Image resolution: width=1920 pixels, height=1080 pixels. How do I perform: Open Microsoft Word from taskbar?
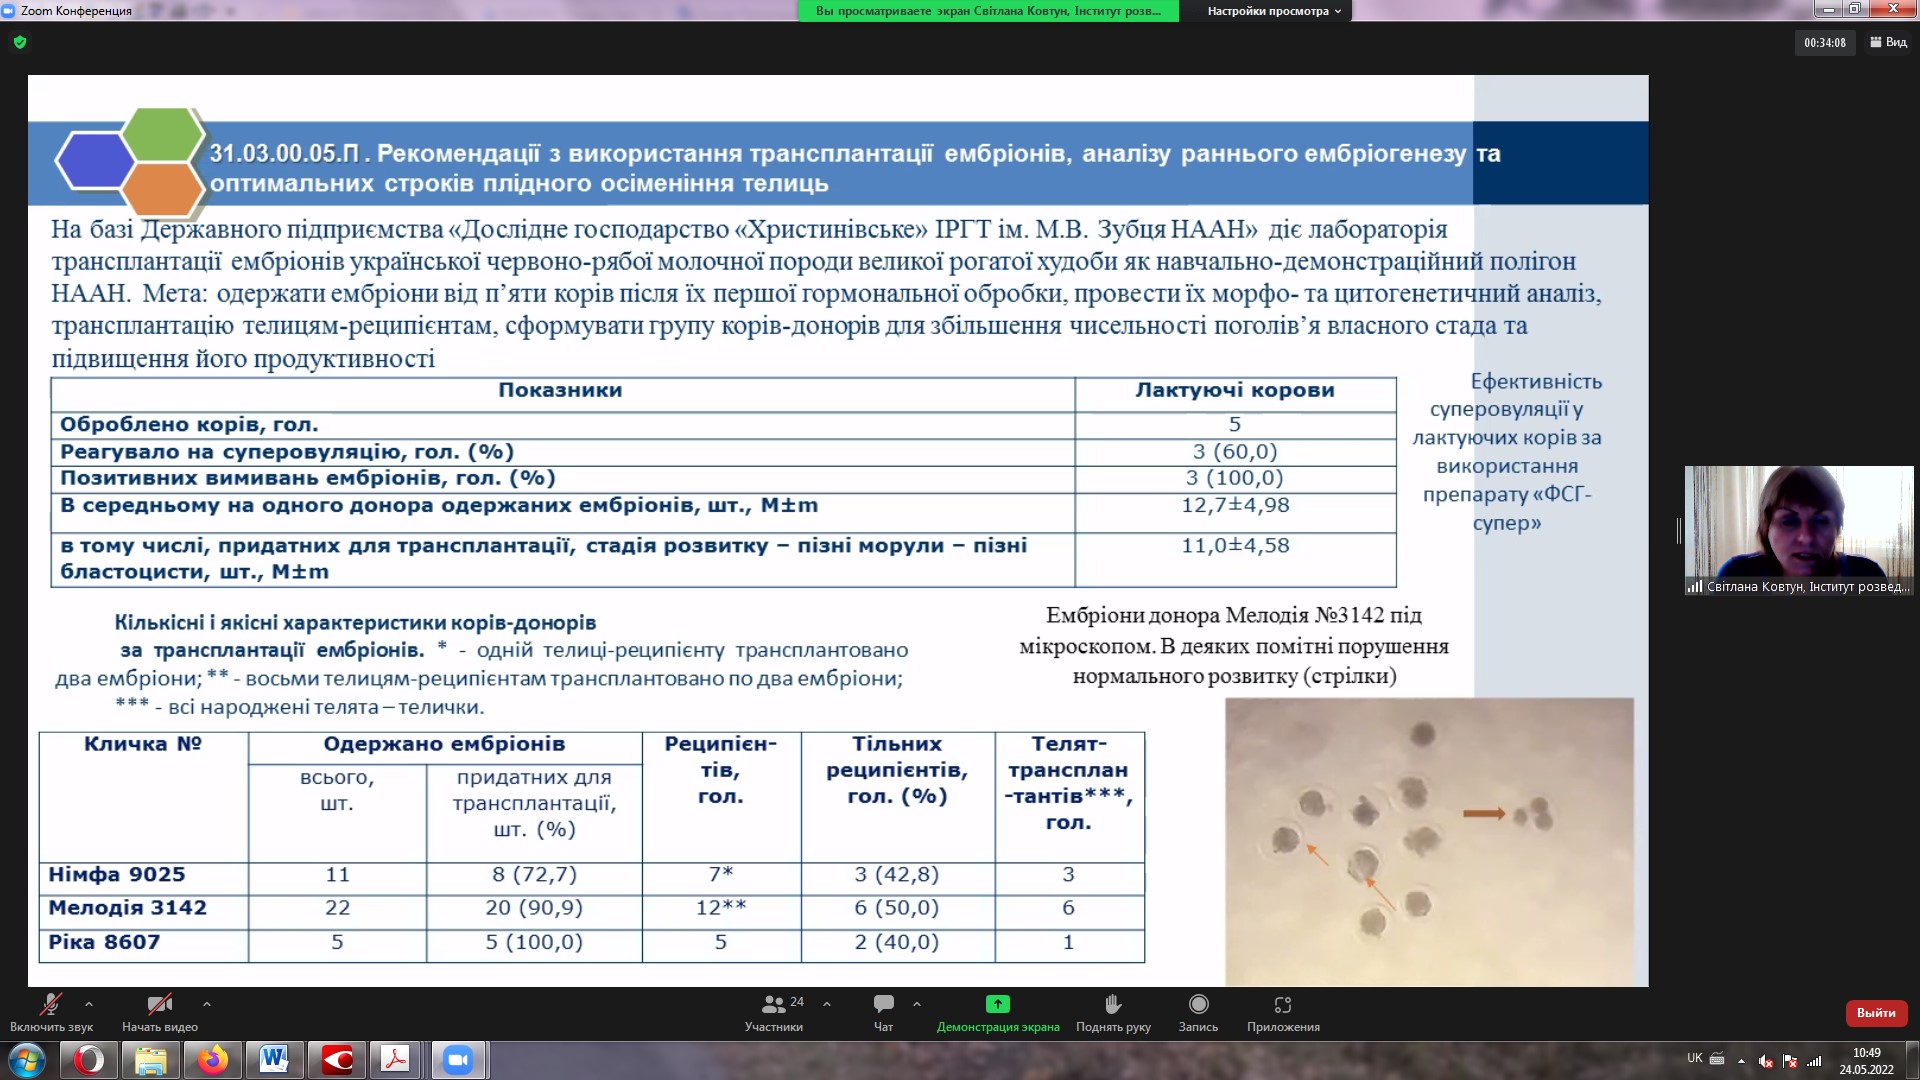274,1060
